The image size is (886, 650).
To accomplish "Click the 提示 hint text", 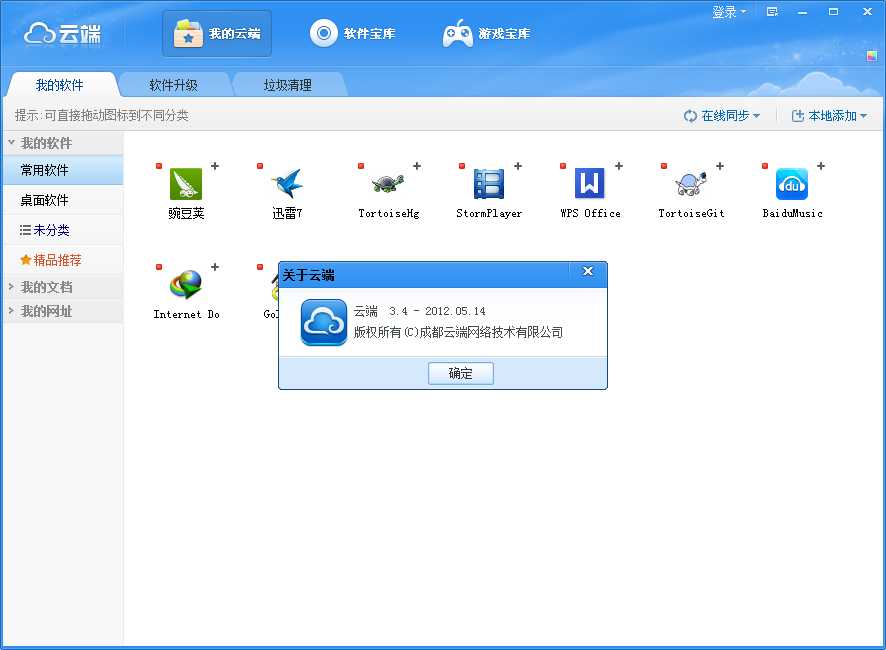I will (101, 115).
